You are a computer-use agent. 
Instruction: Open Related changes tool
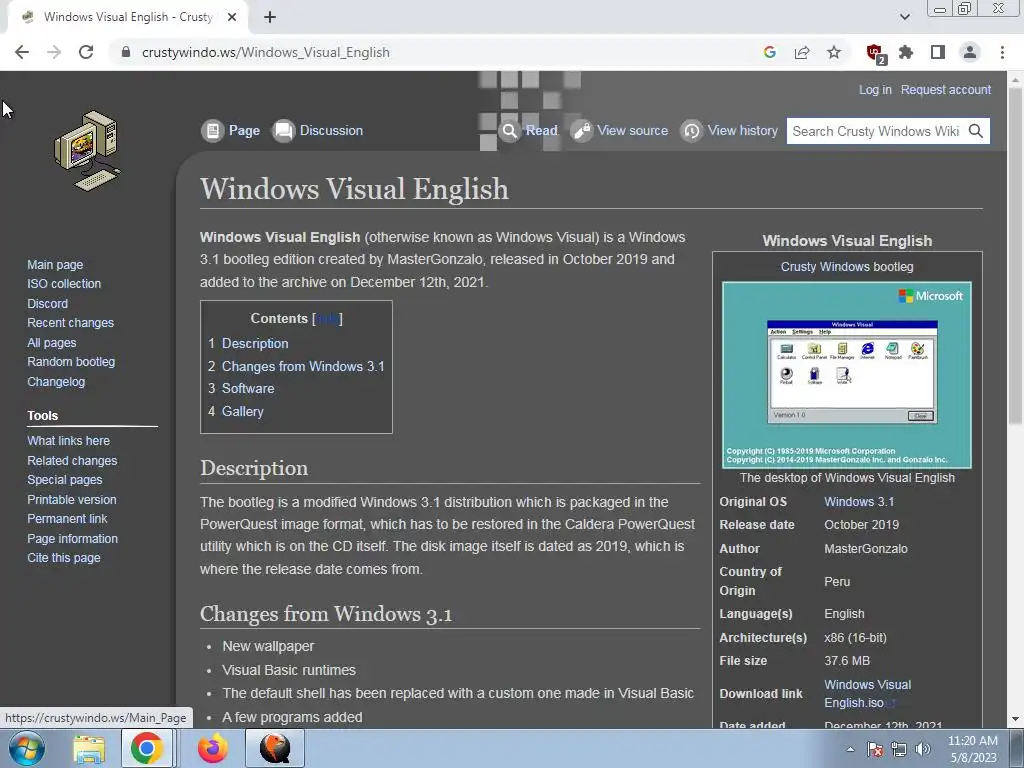click(72, 460)
